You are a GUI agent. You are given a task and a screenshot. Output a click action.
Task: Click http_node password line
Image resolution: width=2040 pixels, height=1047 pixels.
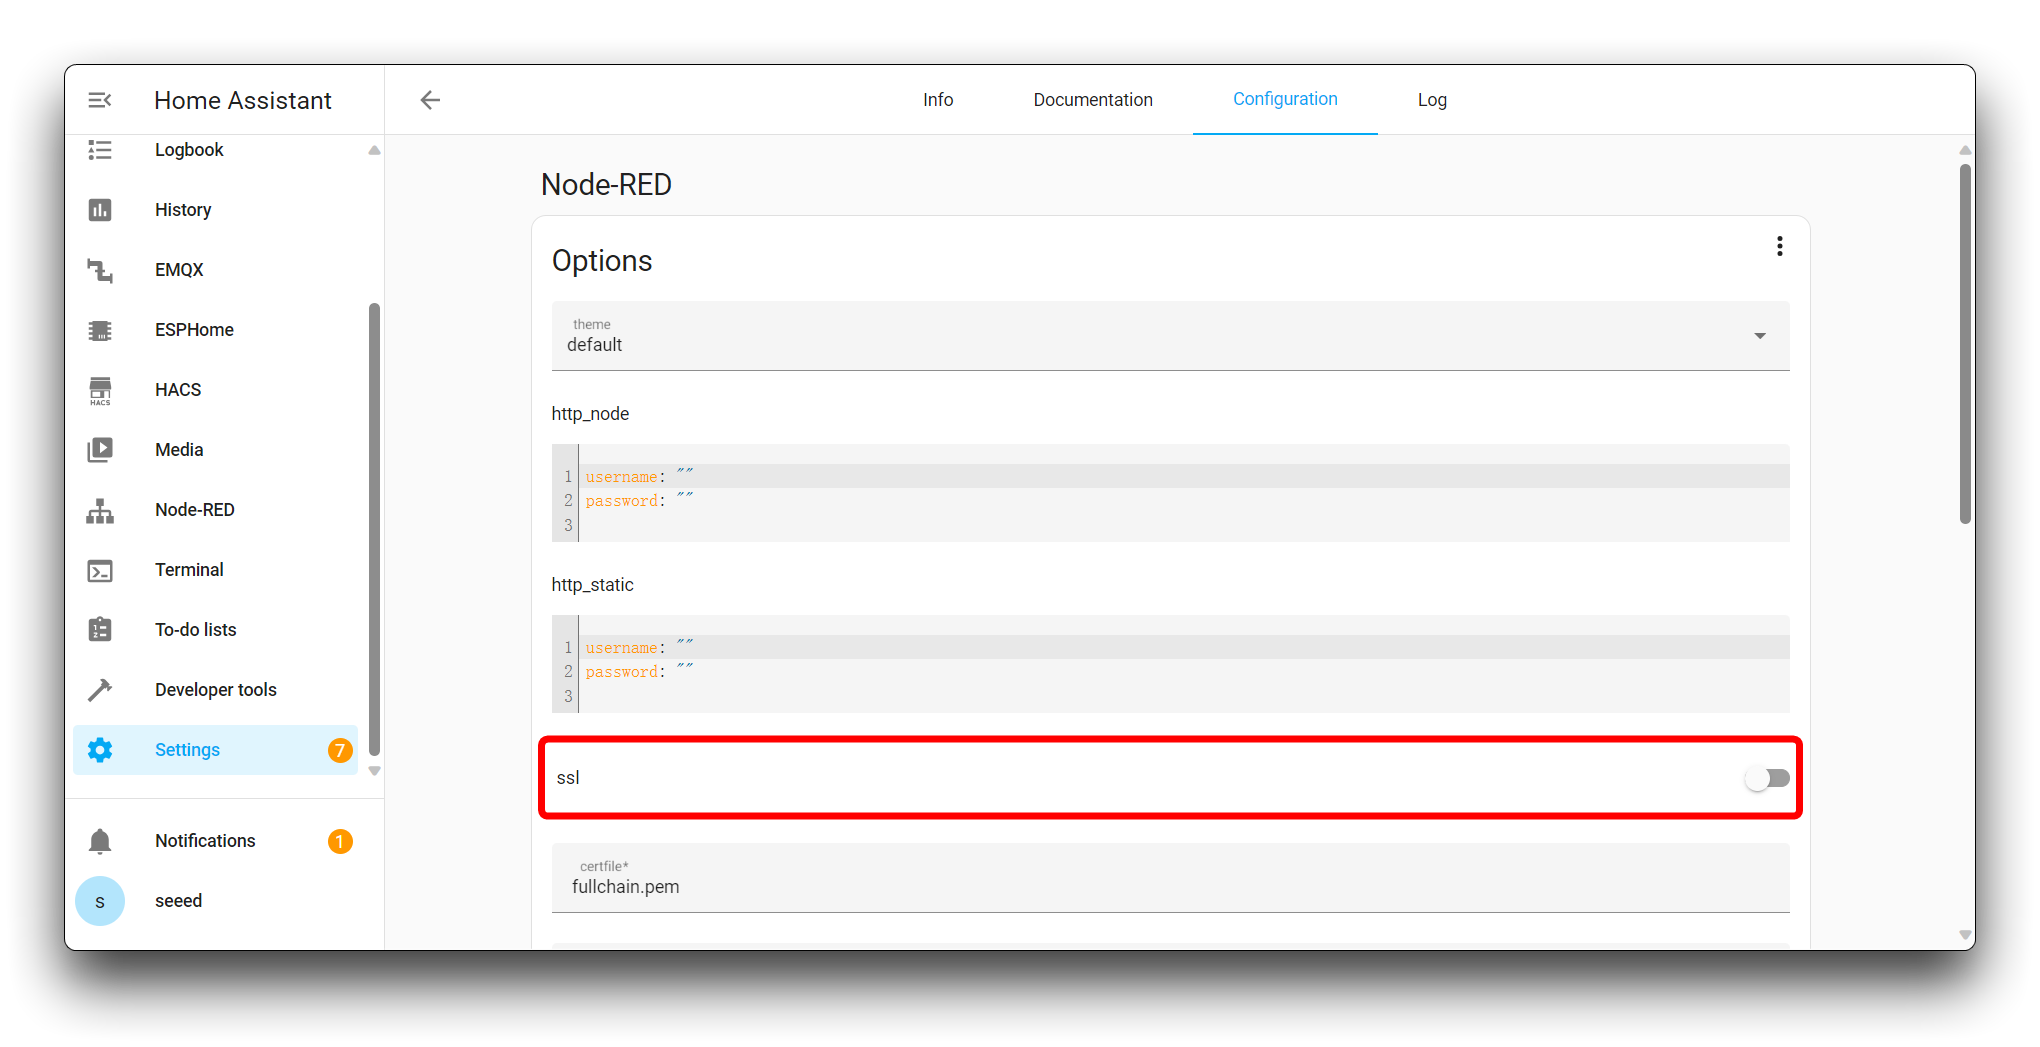click(x=1183, y=500)
